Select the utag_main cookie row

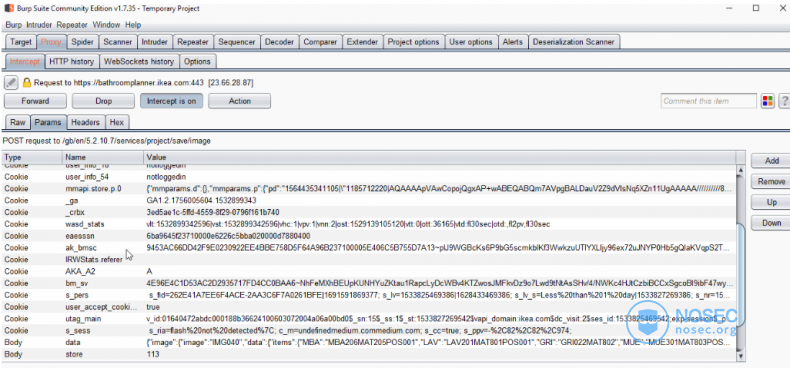(x=368, y=319)
